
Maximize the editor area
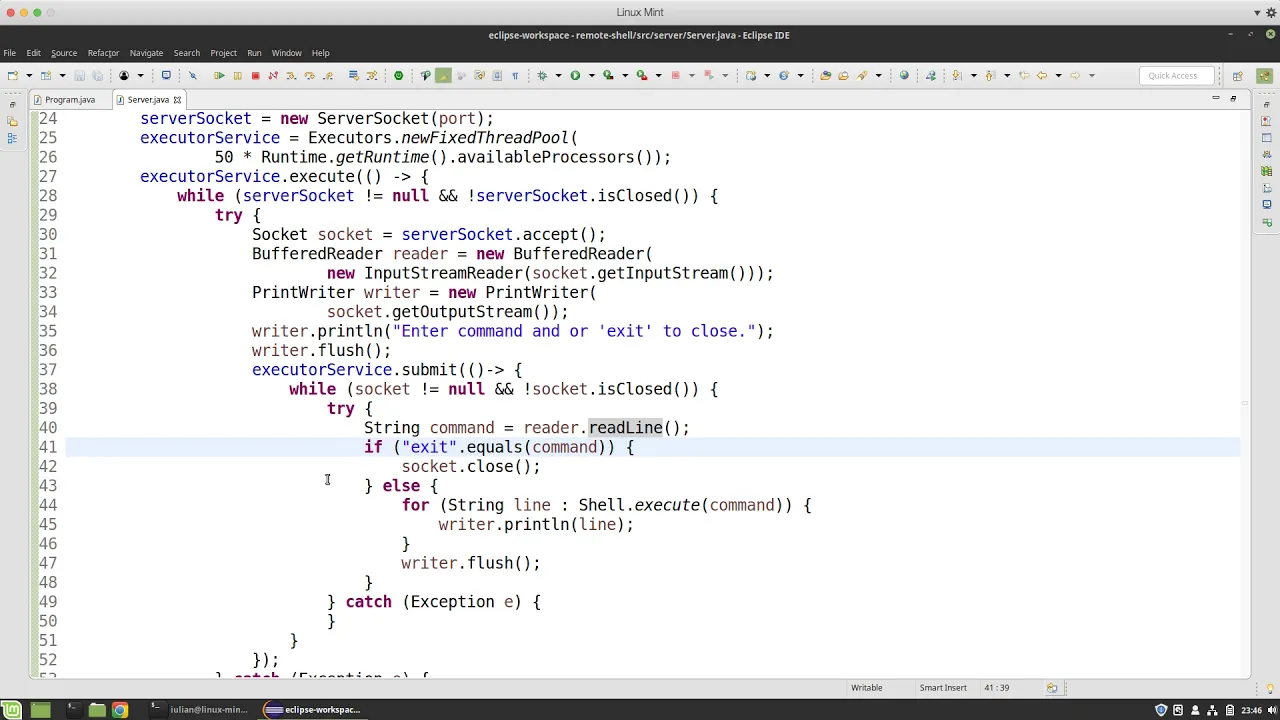1233,98
